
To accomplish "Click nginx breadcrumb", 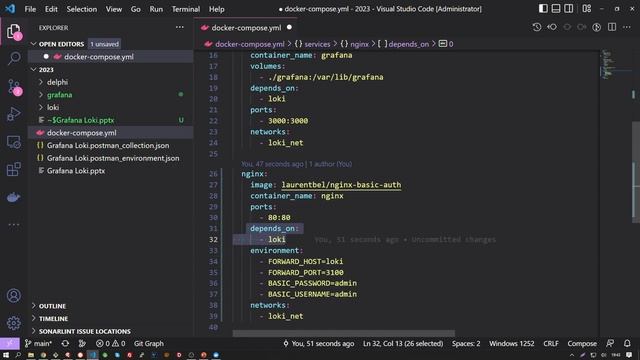I will click(359, 44).
